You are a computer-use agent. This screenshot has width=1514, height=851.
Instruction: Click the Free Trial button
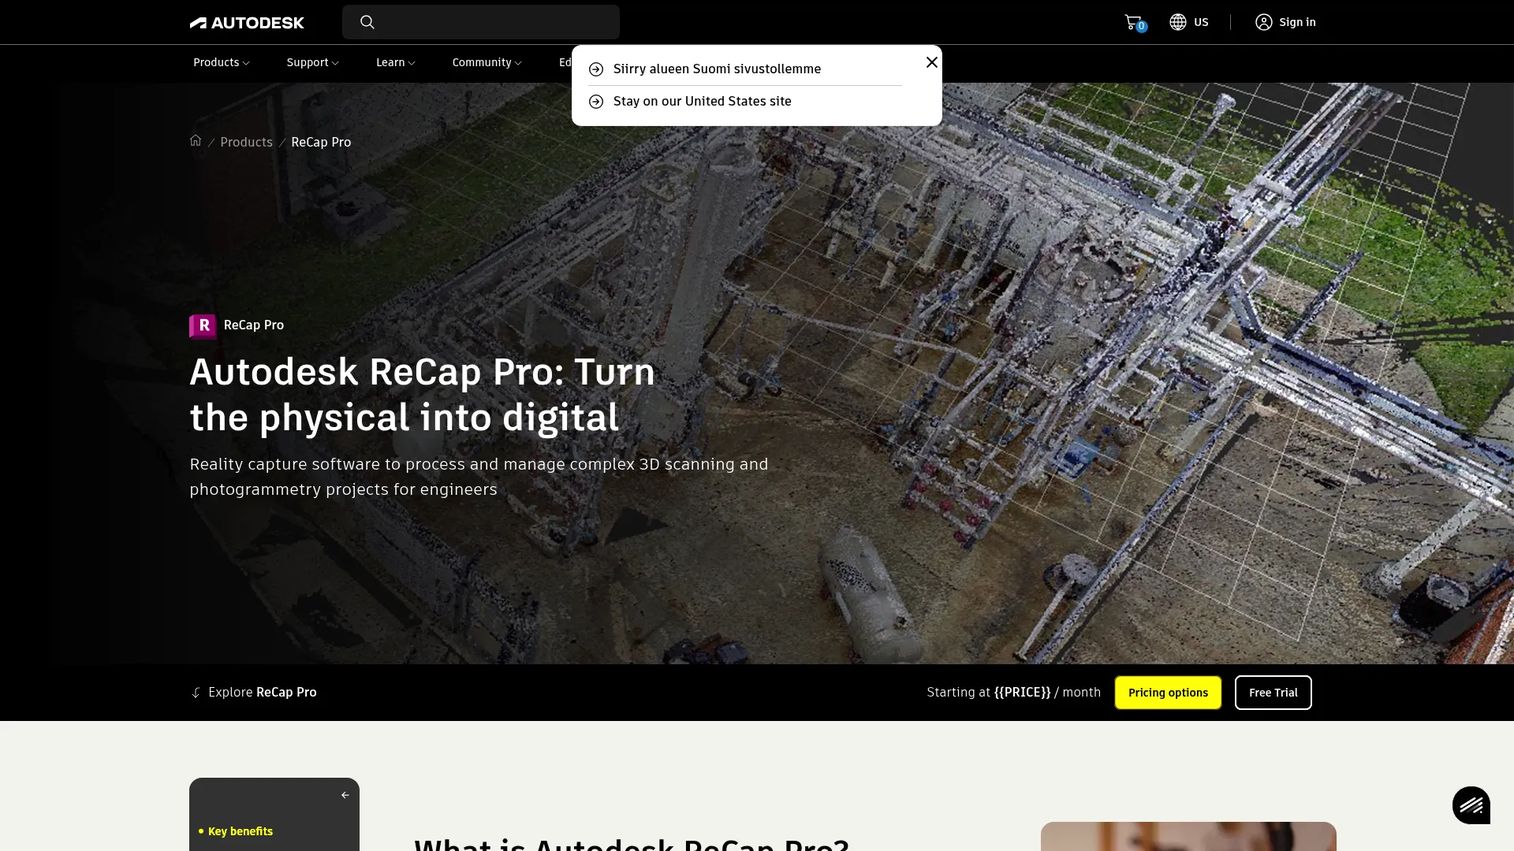[x=1273, y=692]
